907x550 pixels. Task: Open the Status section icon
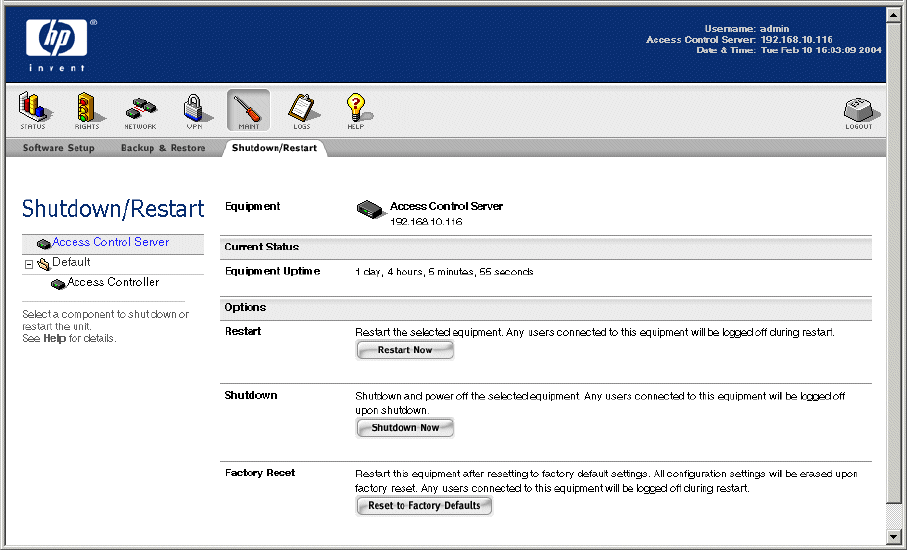(x=33, y=110)
